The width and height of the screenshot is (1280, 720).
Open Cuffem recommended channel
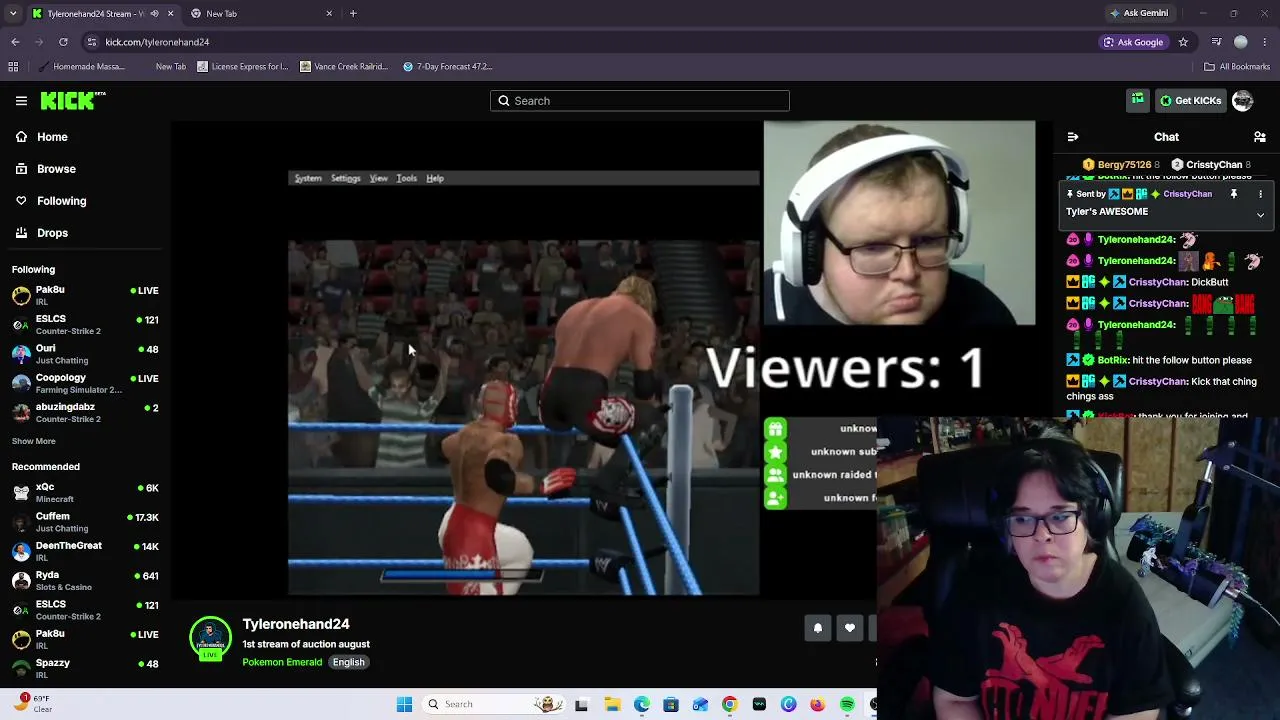pyautogui.click(x=85, y=521)
